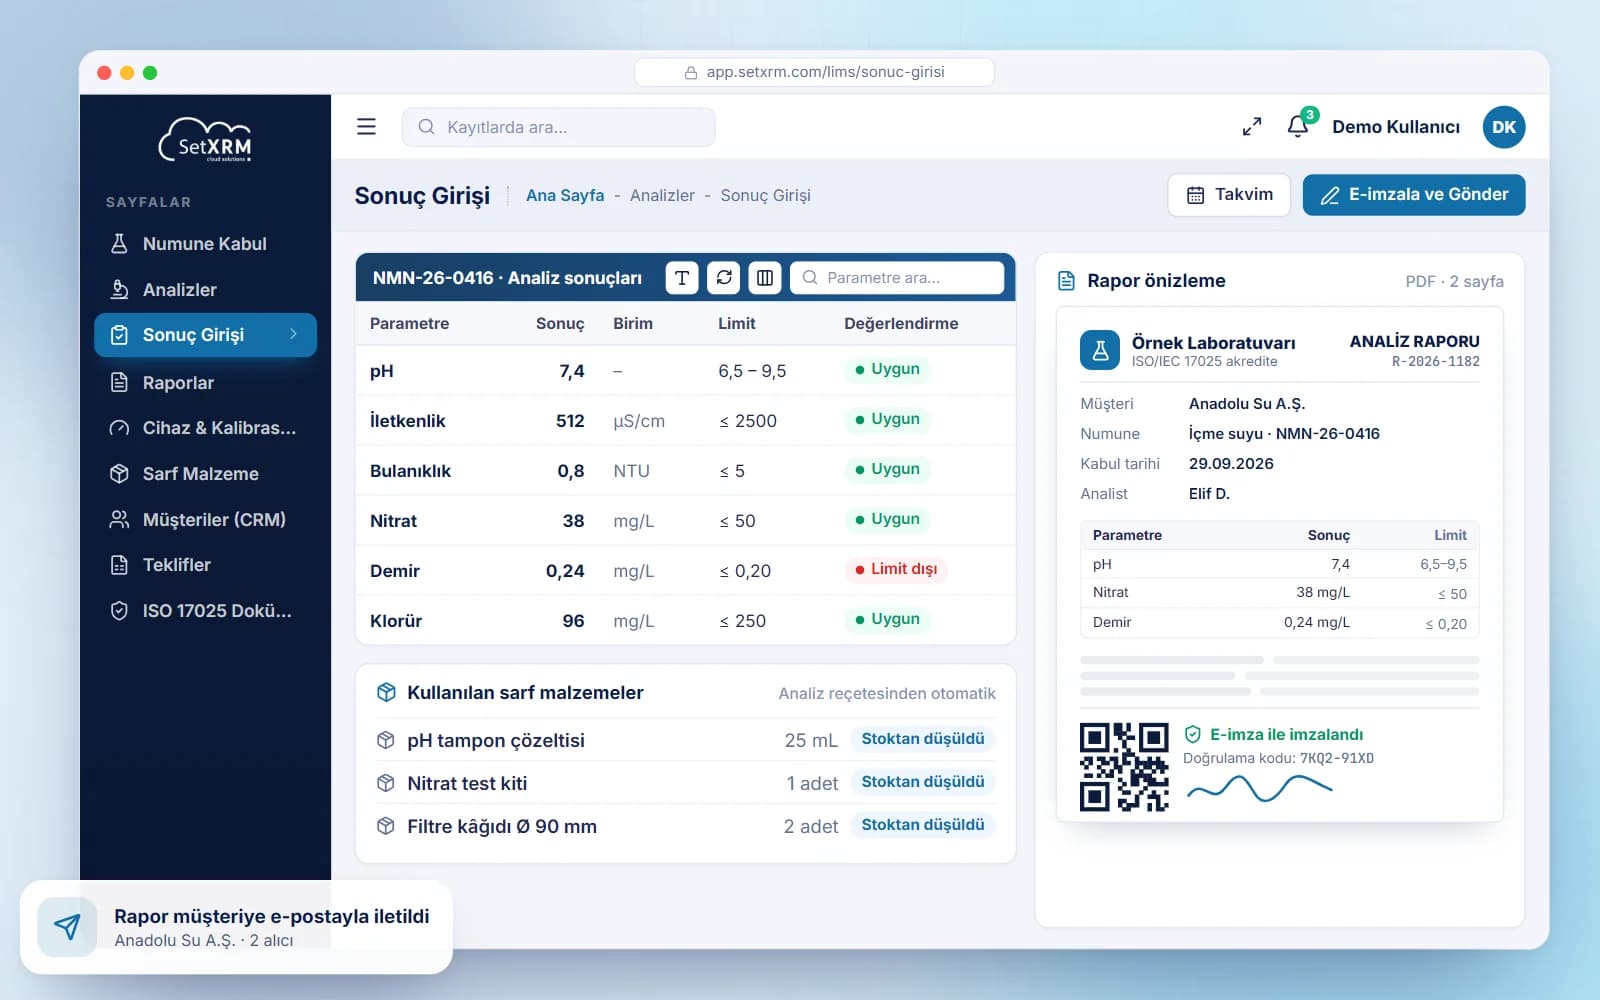Refresh analysis results via refresh icon
This screenshot has width=1600, height=1000.
tap(724, 278)
